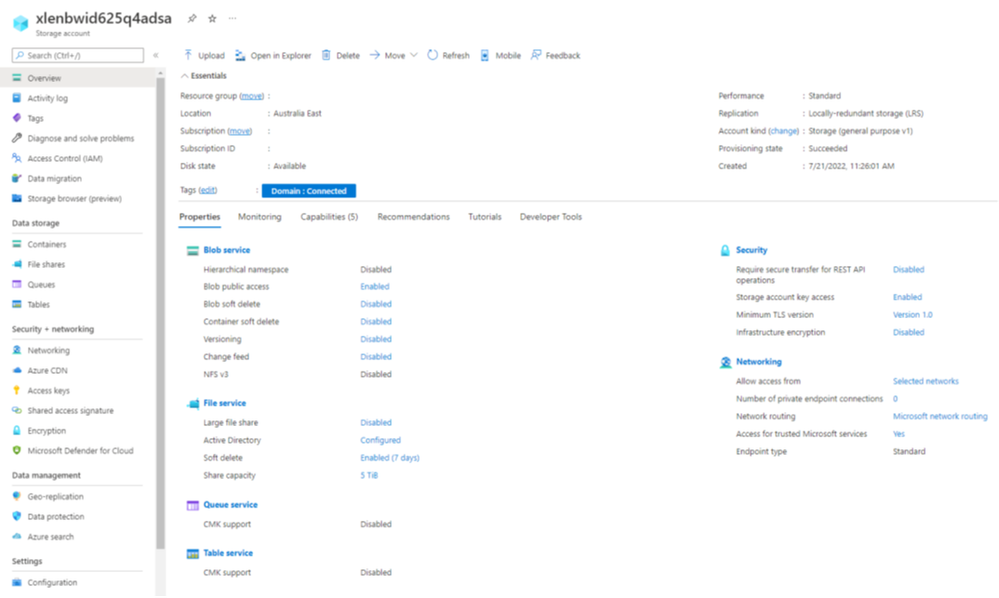This screenshot has width=999, height=598.
Task: Open Azure search icon in sidebar
Action: (x=17, y=536)
